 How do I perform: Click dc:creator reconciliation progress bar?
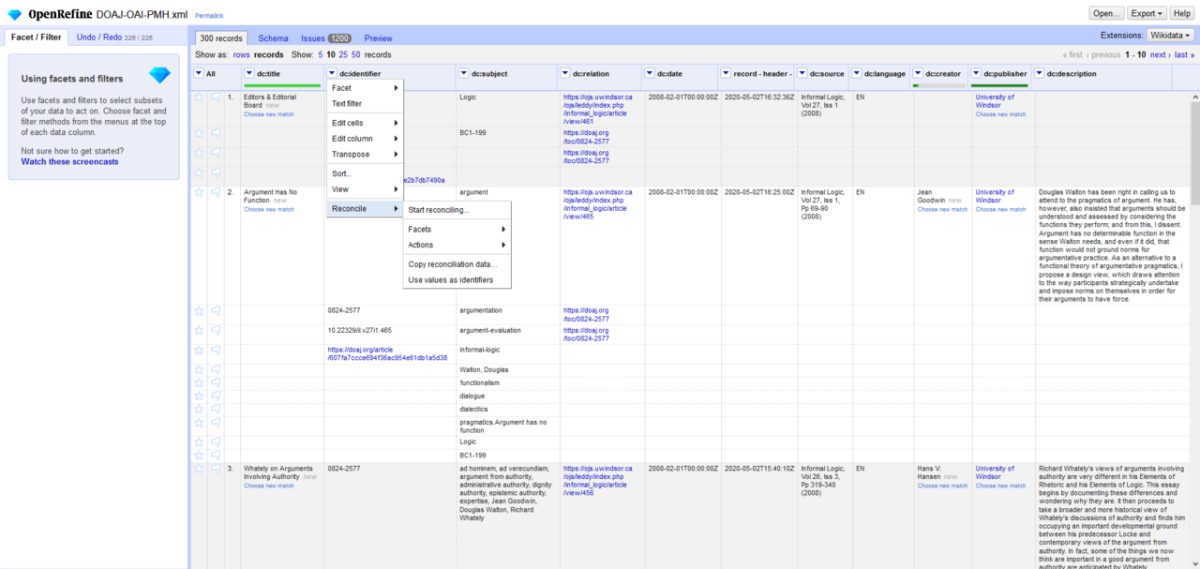click(940, 85)
